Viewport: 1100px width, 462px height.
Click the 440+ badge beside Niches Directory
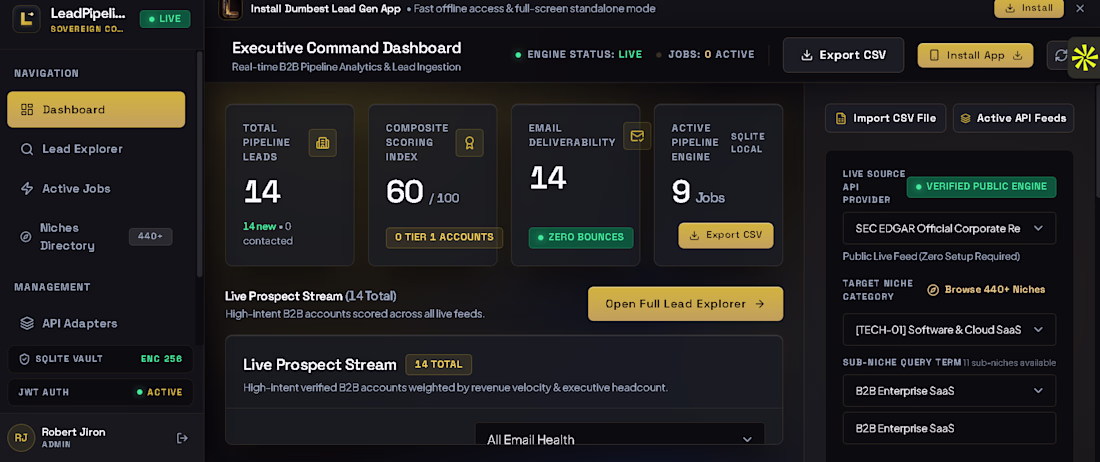point(150,237)
